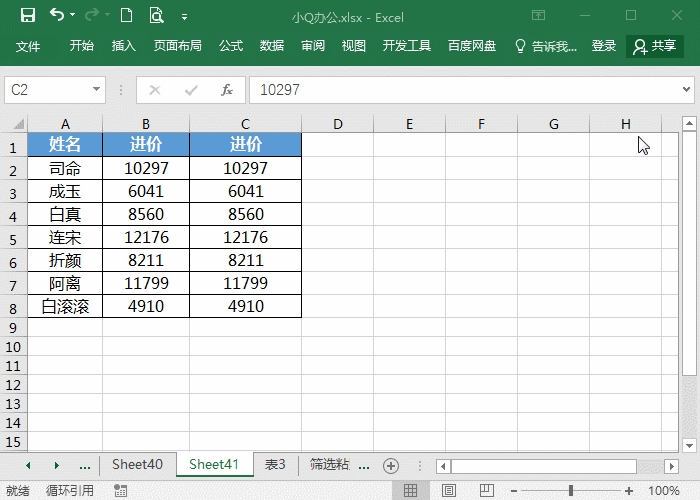Click the zoom slider handle
Screen dimensions: 700x500
[x=571, y=491]
